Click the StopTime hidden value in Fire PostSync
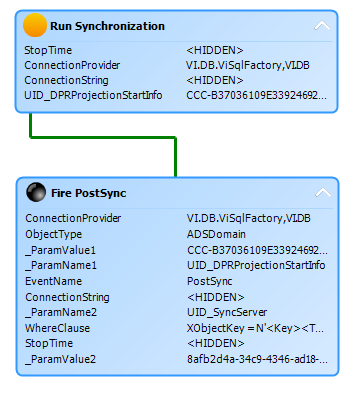 pos(216,343)
